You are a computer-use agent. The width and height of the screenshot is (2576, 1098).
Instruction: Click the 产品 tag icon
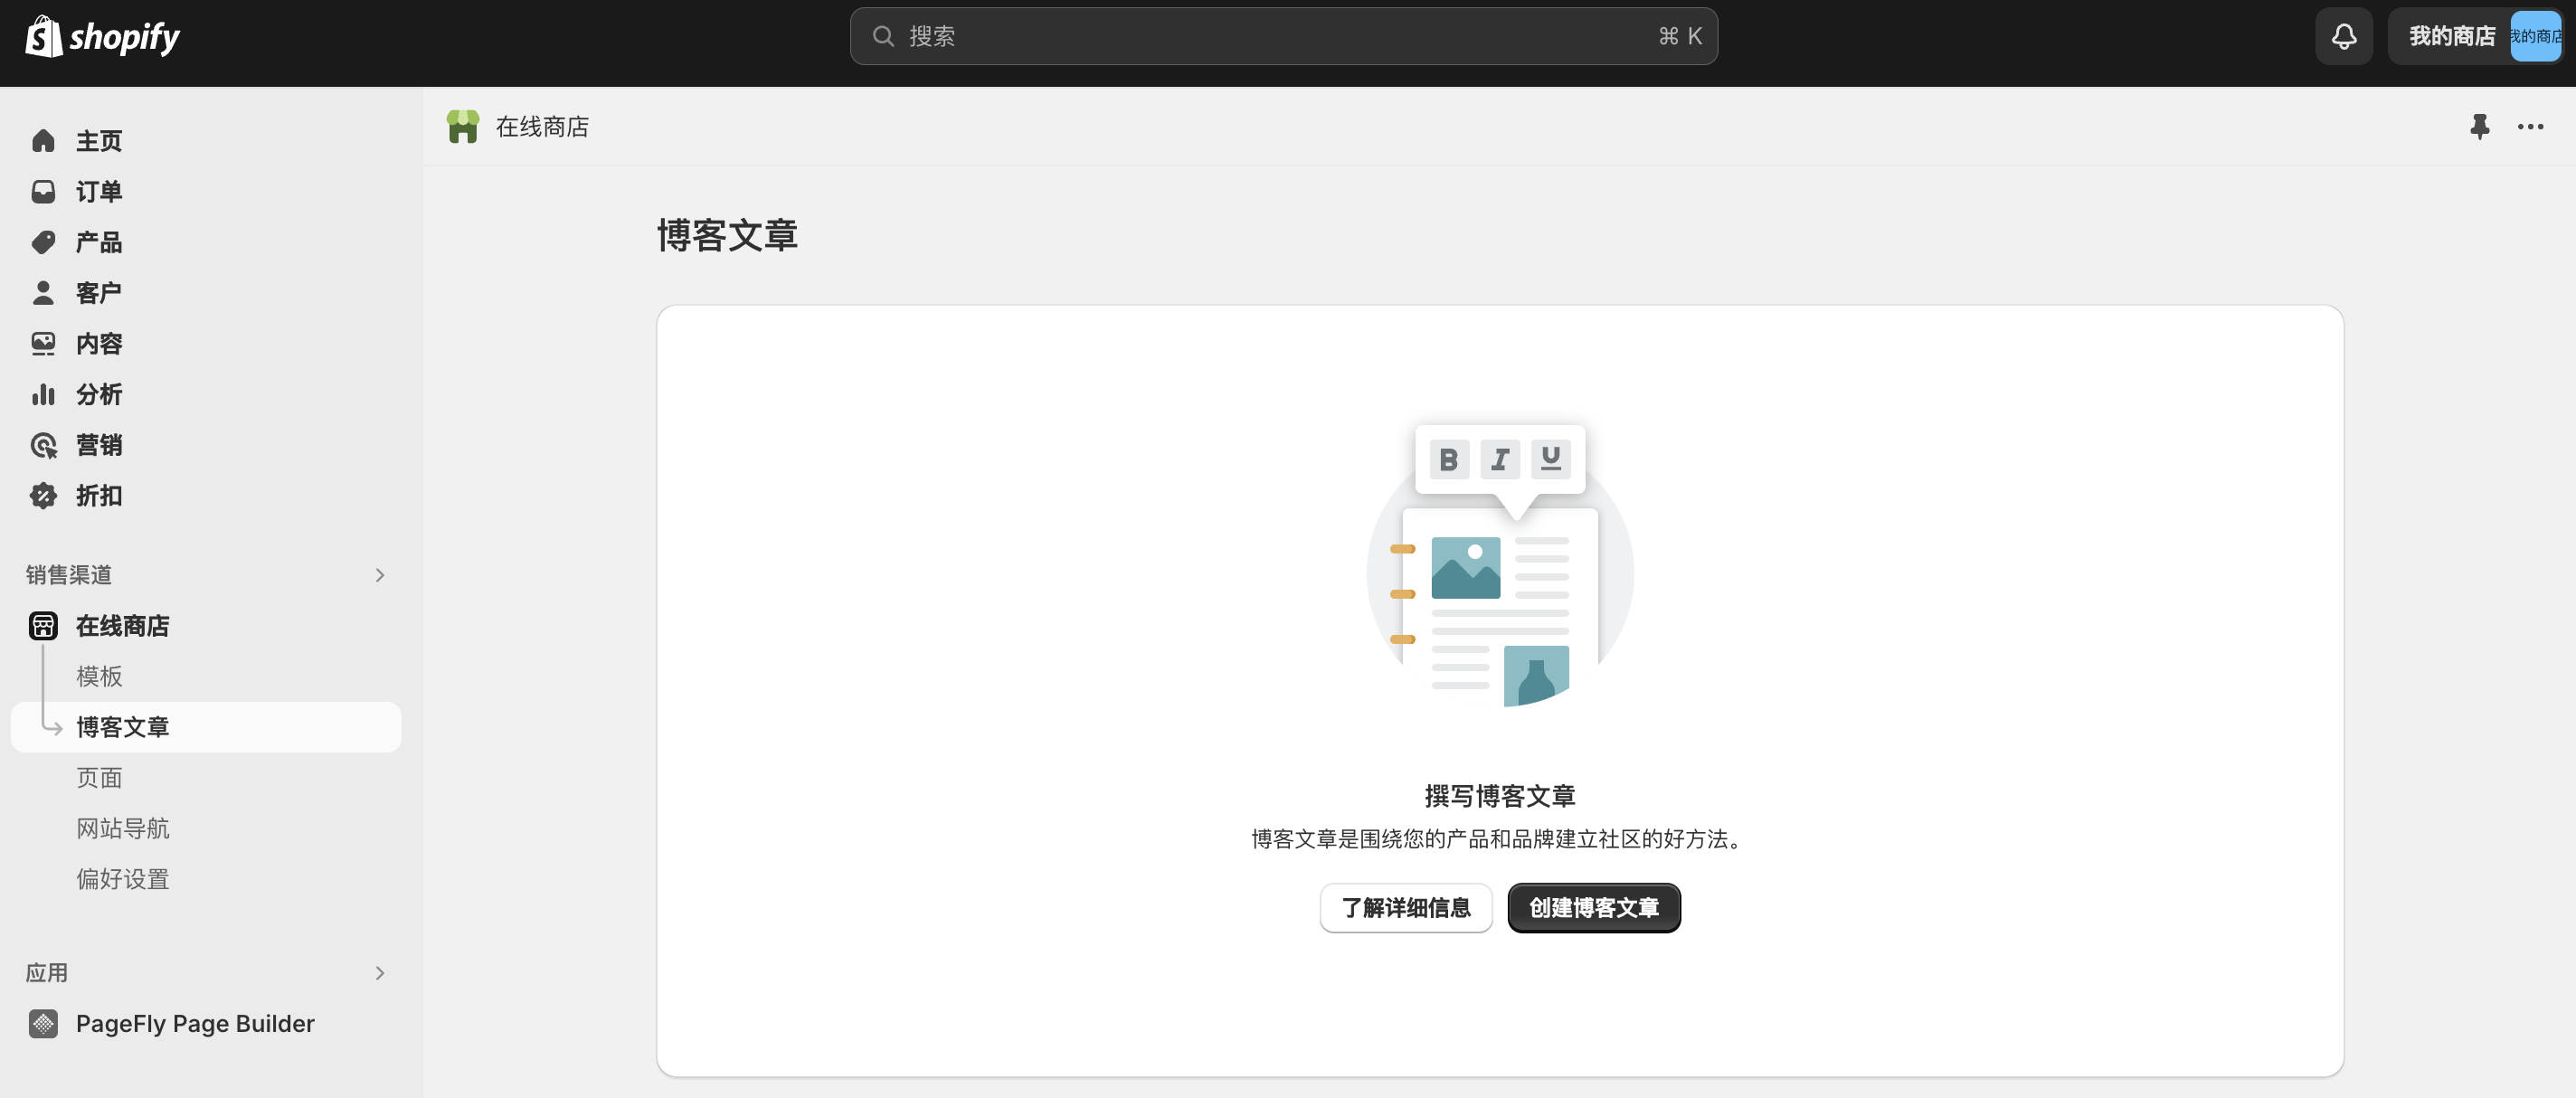[43, 242]
